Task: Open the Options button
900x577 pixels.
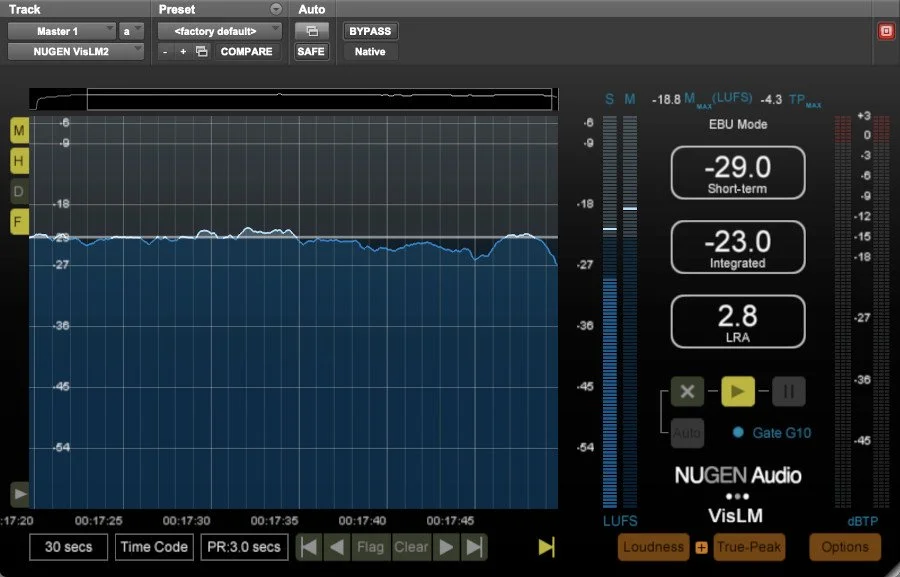Action: pyautogui.click(x=844, y=547)
